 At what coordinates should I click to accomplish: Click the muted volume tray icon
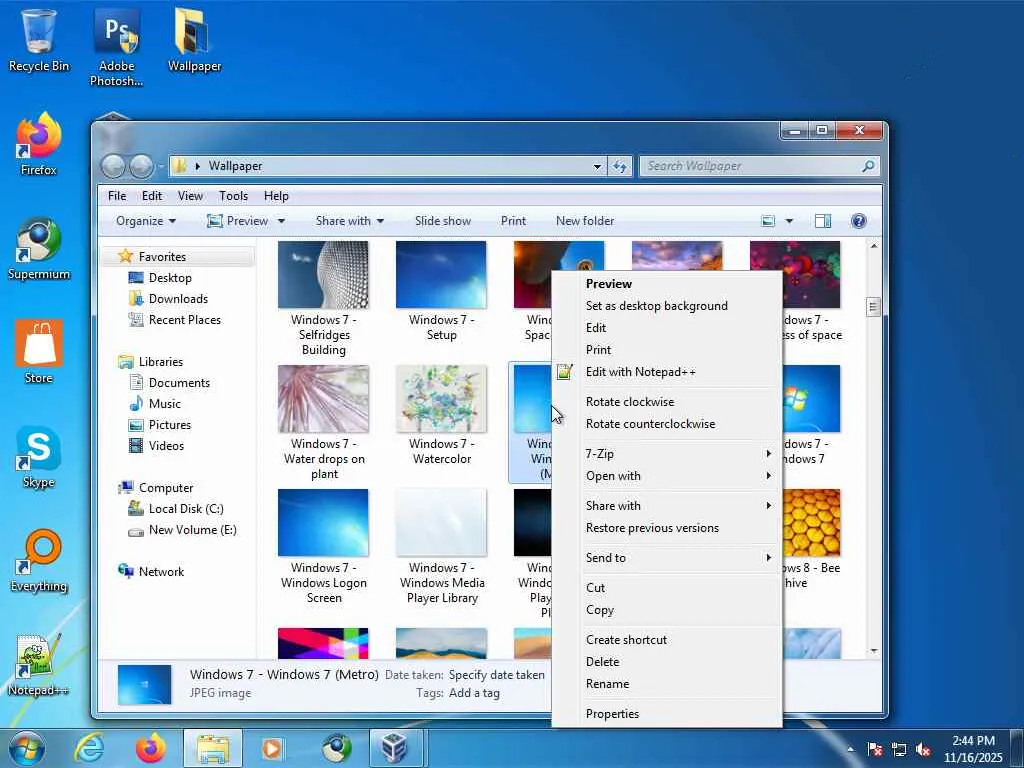click(923, 749)
